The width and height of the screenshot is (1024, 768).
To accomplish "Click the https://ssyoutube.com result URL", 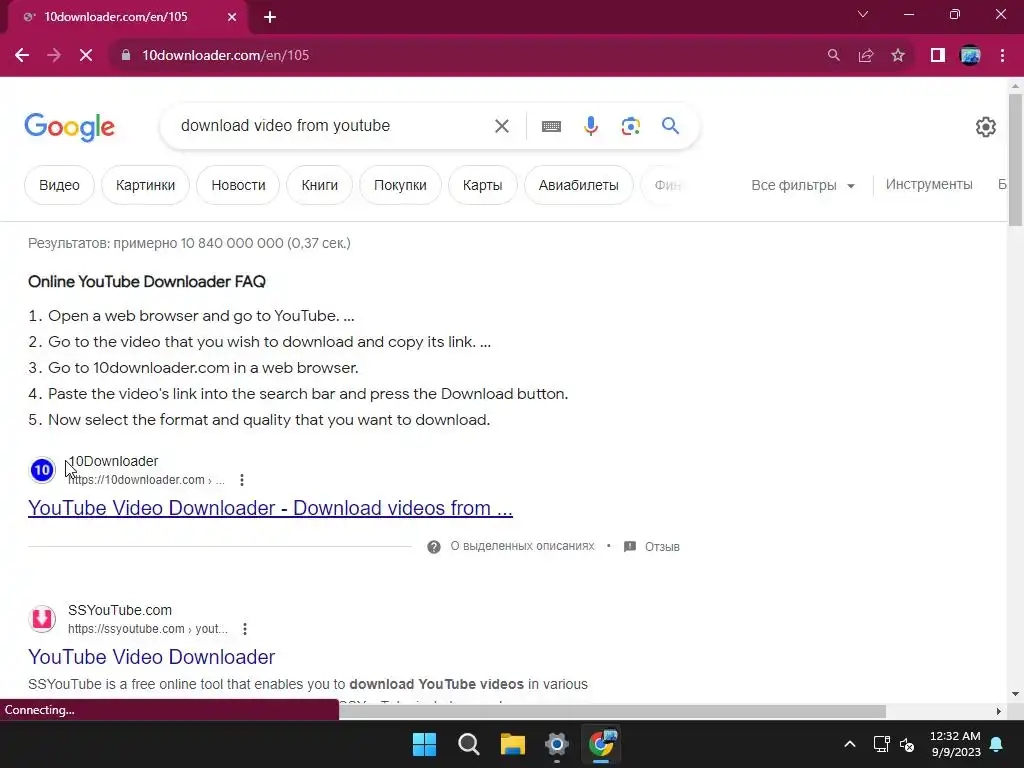I will coord(148,629).
